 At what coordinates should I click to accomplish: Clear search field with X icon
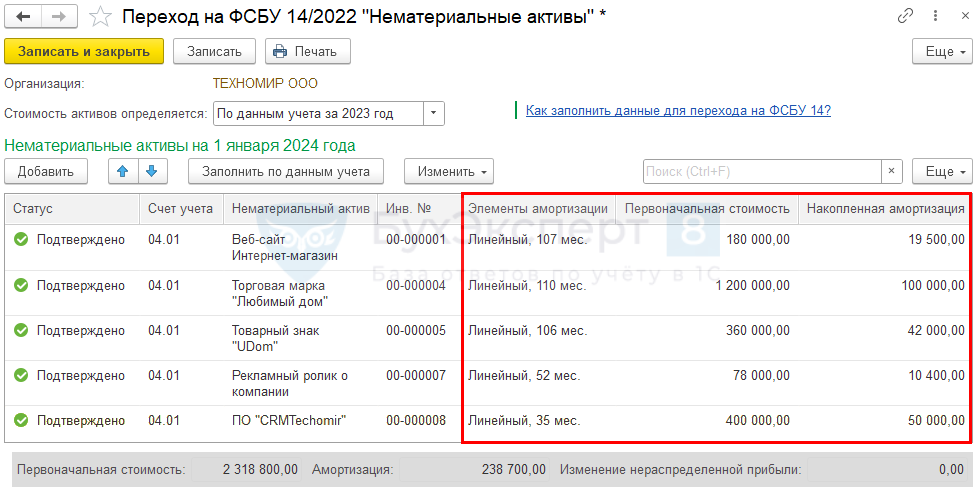pos(892,171)
